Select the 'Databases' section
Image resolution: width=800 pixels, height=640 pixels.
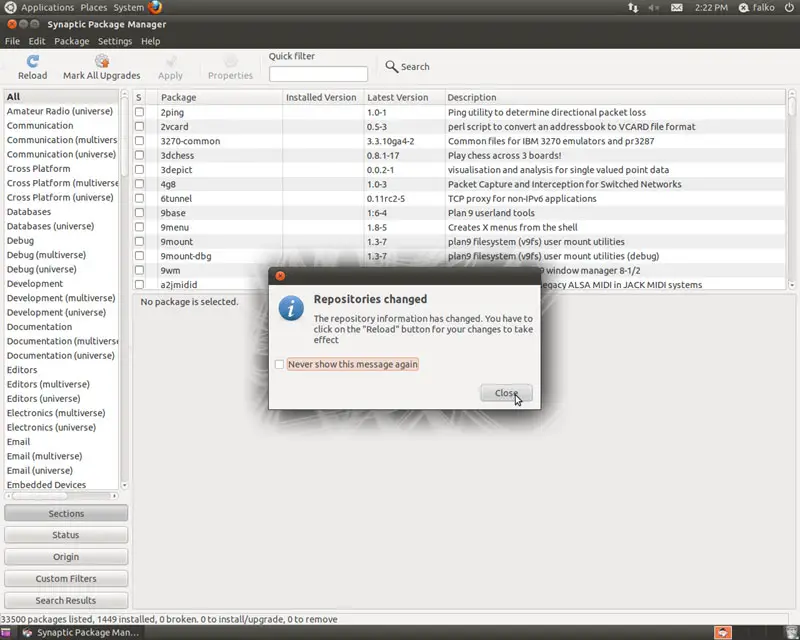(x=61, y=212)
